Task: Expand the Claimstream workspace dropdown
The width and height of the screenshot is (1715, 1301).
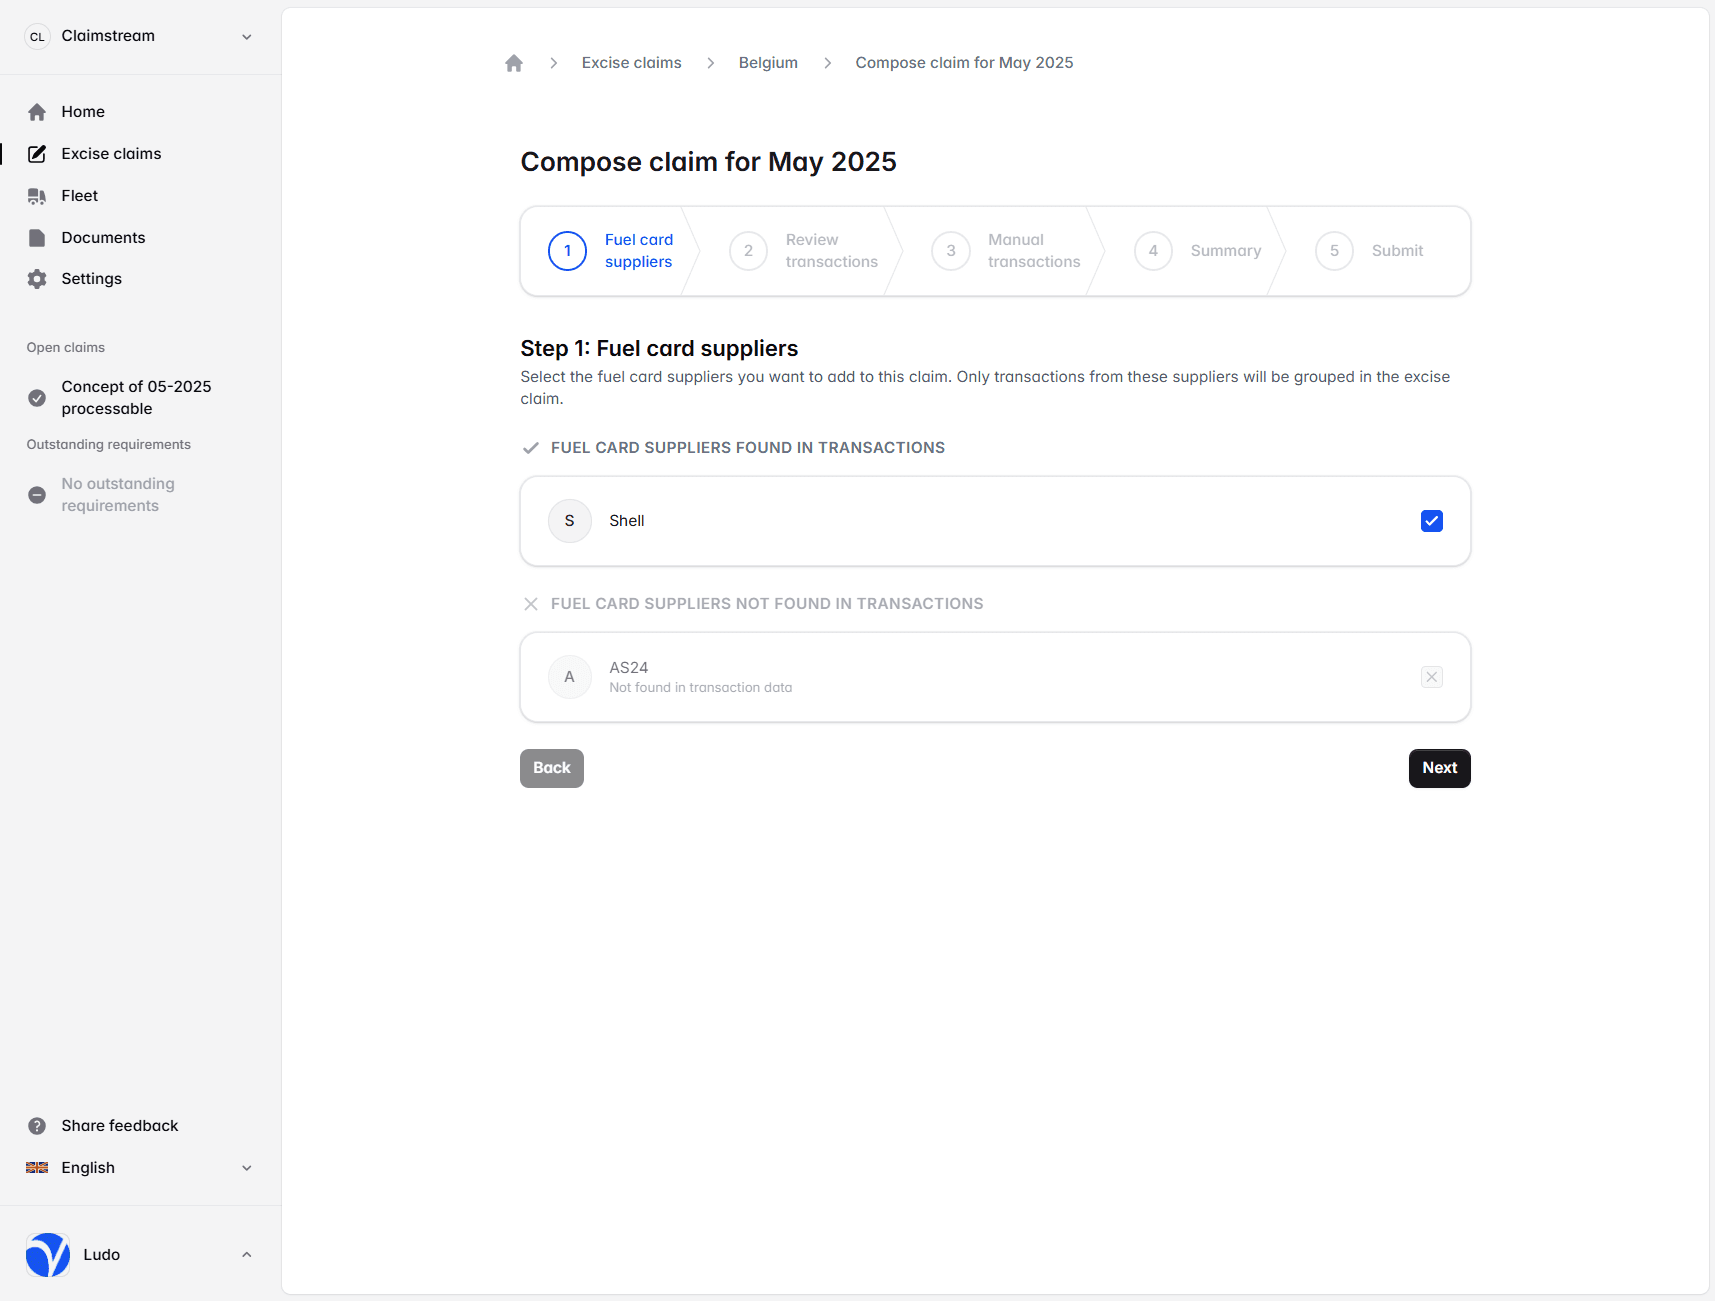Action: 246,37
